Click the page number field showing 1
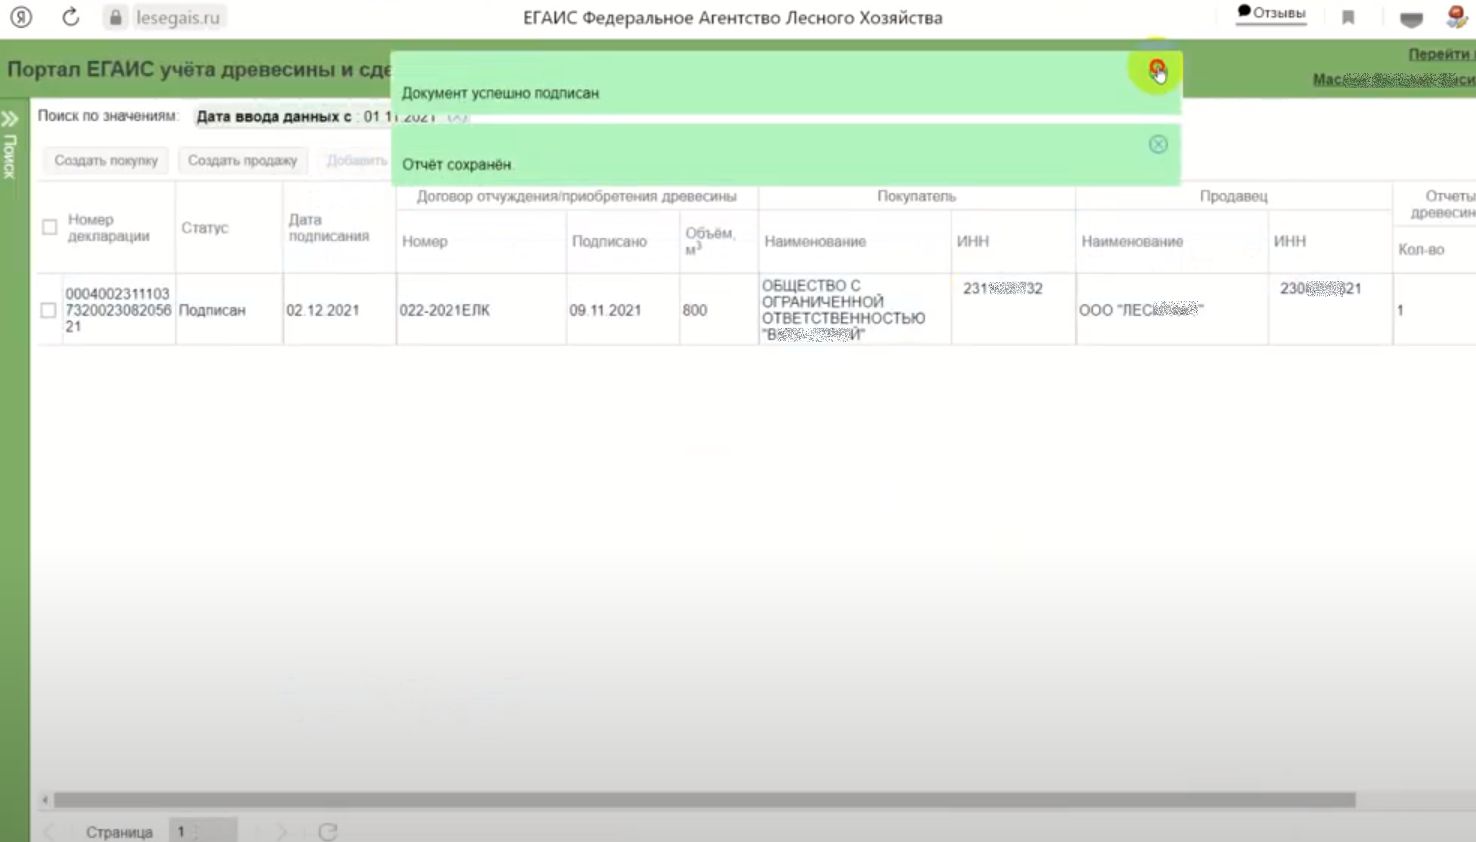Screen dimensions: 1476x842 202,831
